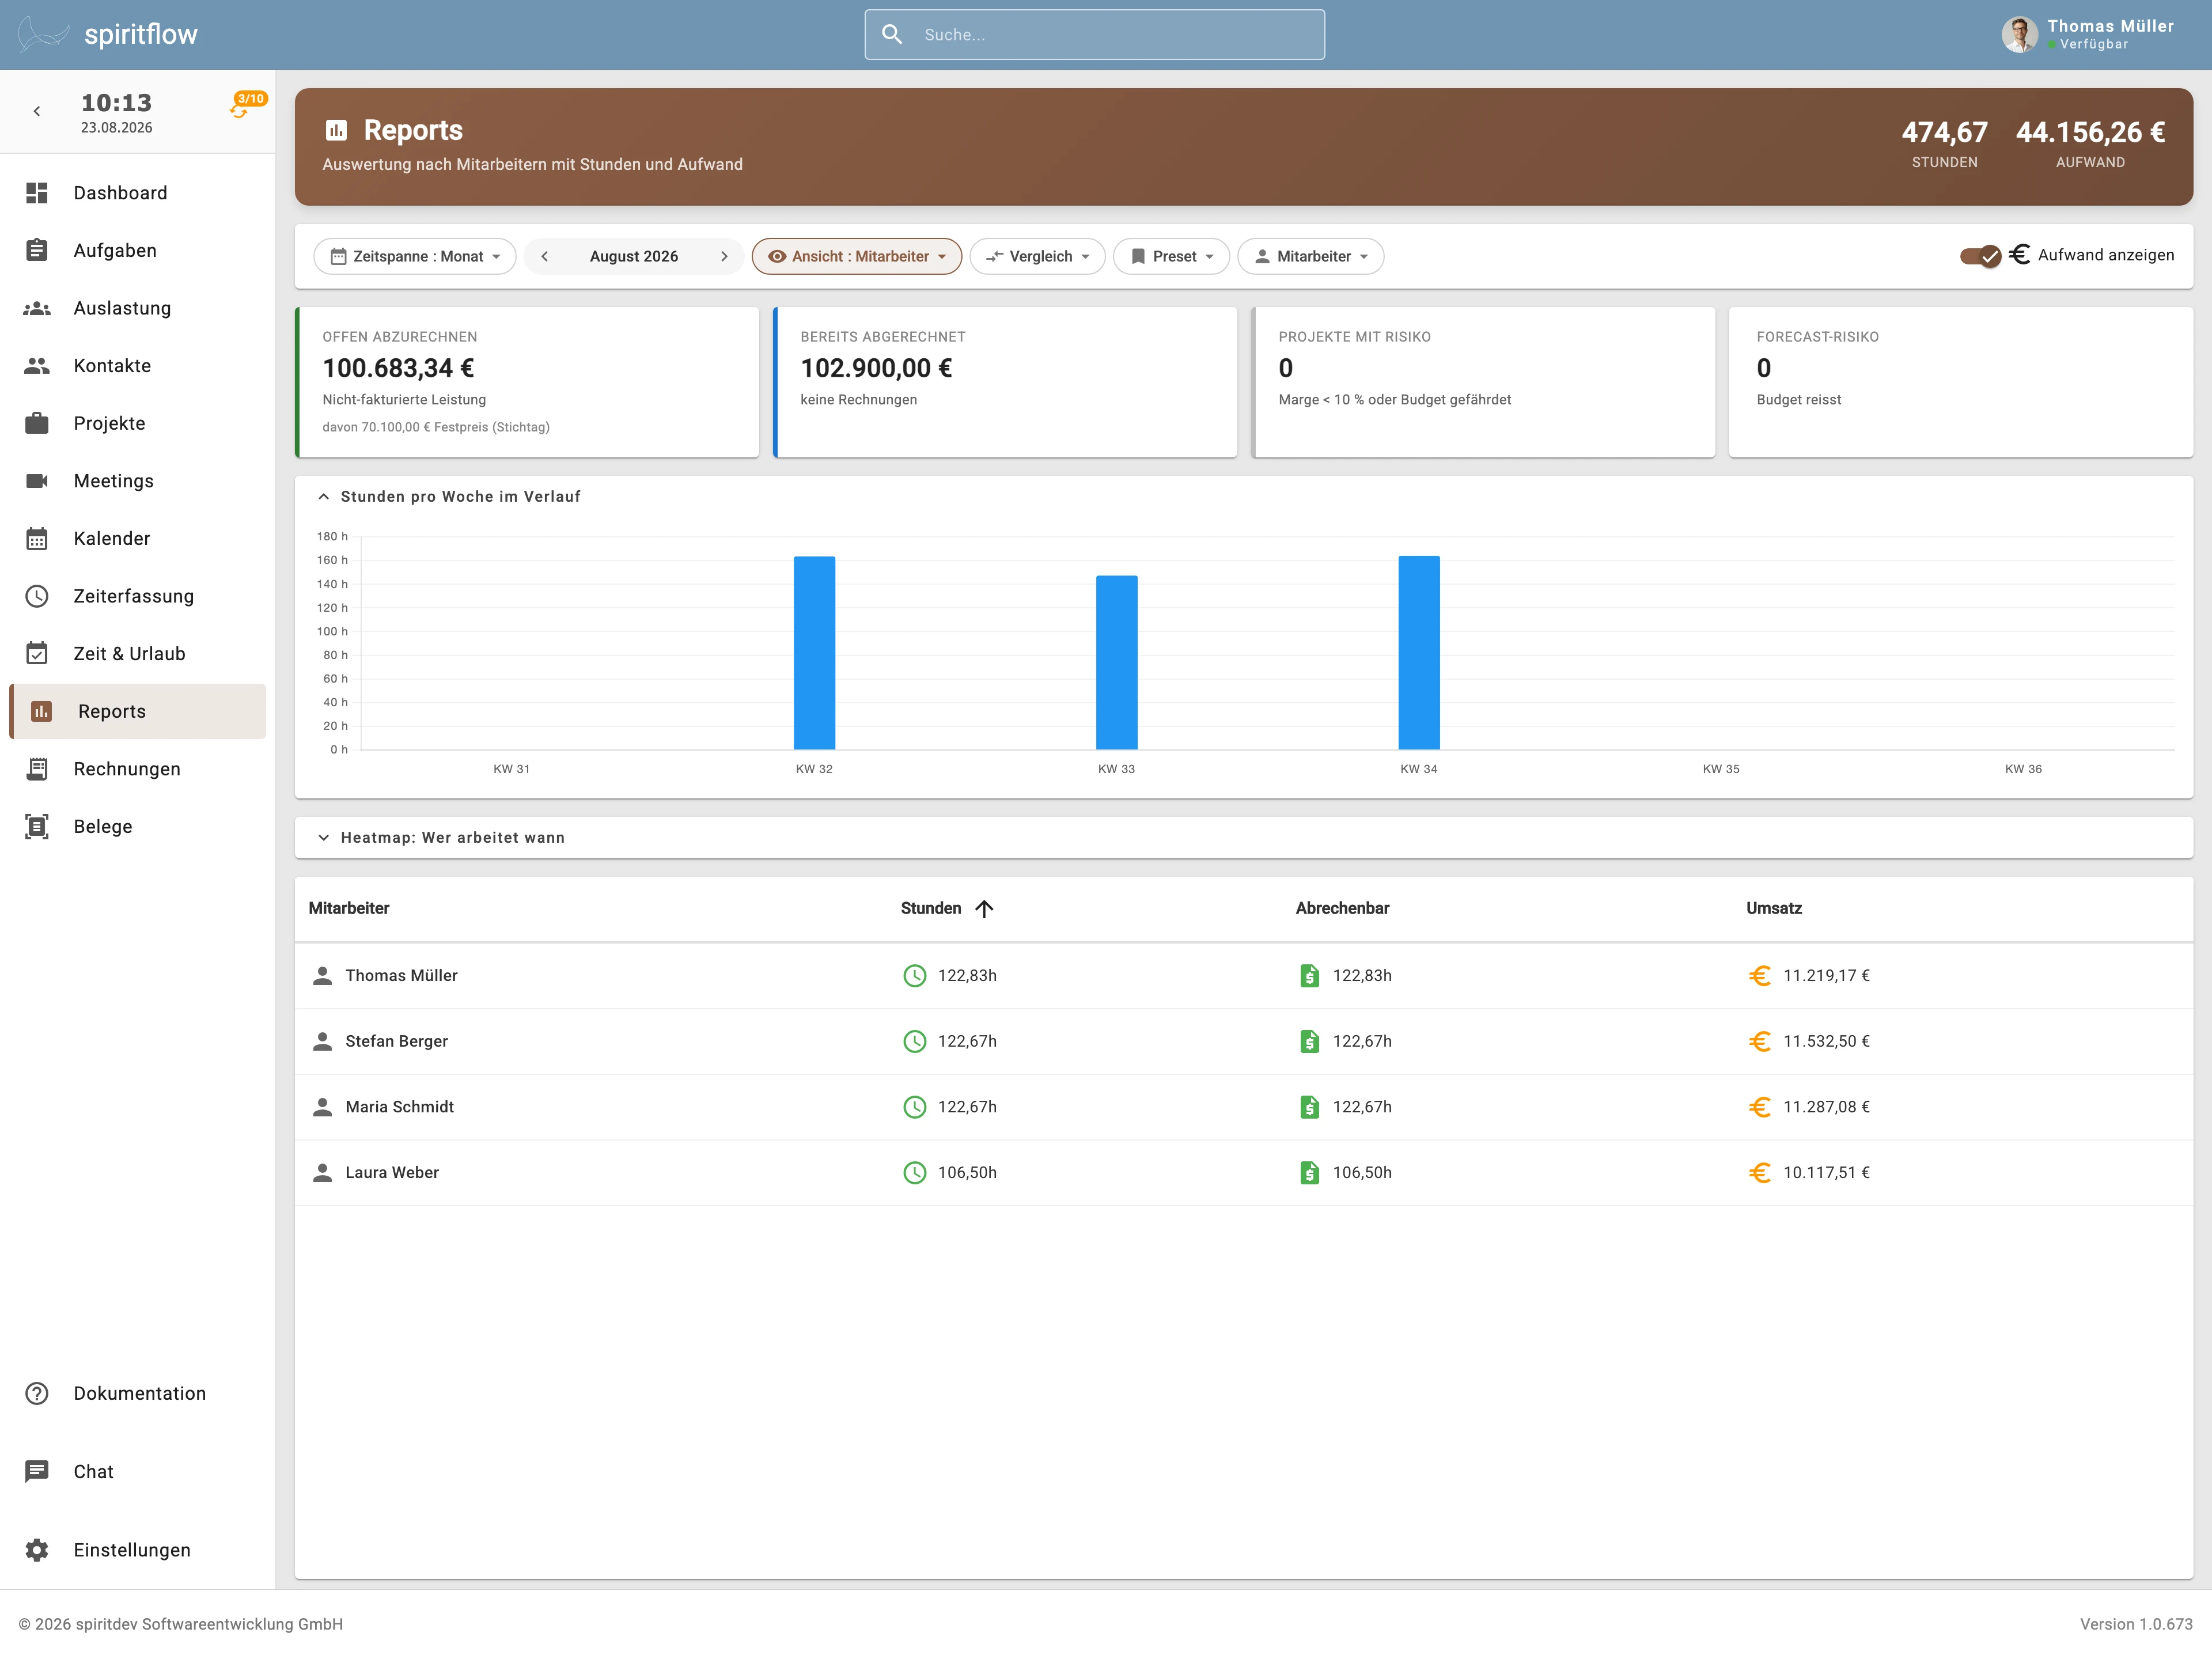2212x1659 pixels.
Task: Click the euro icon beside Aufwand anzeigen
Action: pyautogui.click(x=2019, y=255)
